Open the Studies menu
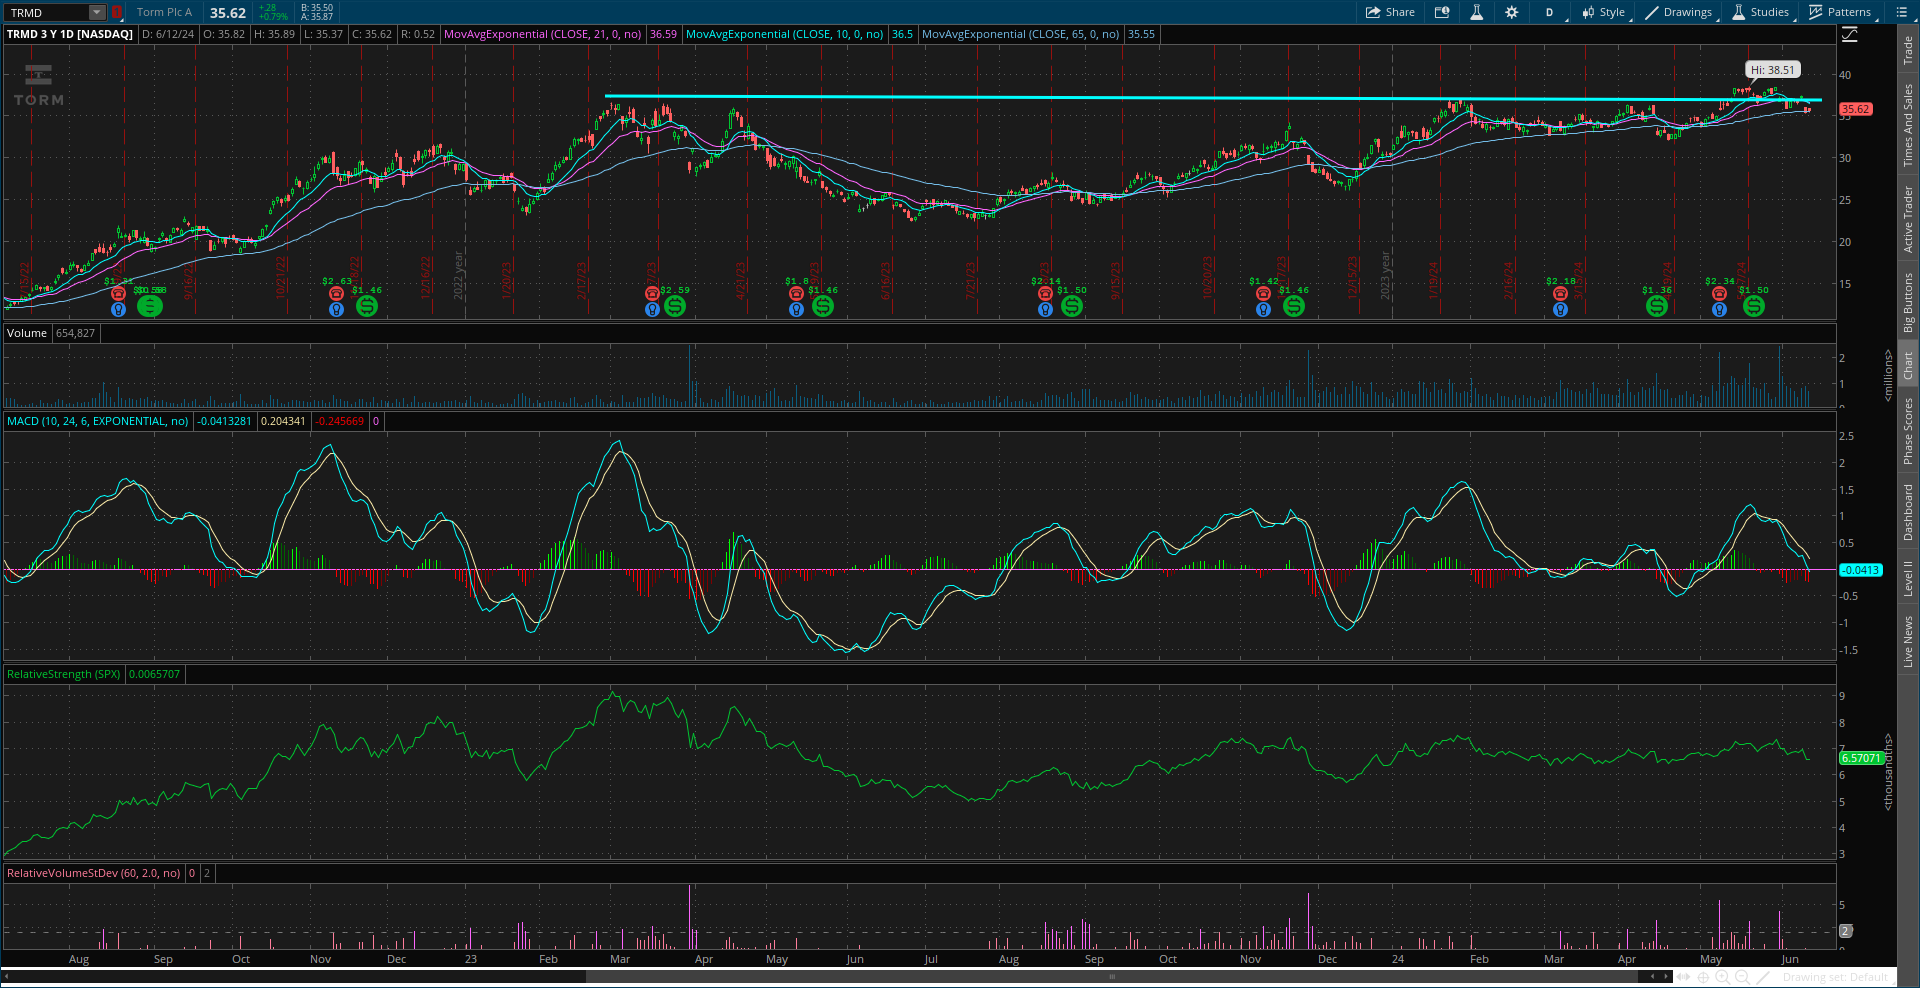 point(1761,12)
